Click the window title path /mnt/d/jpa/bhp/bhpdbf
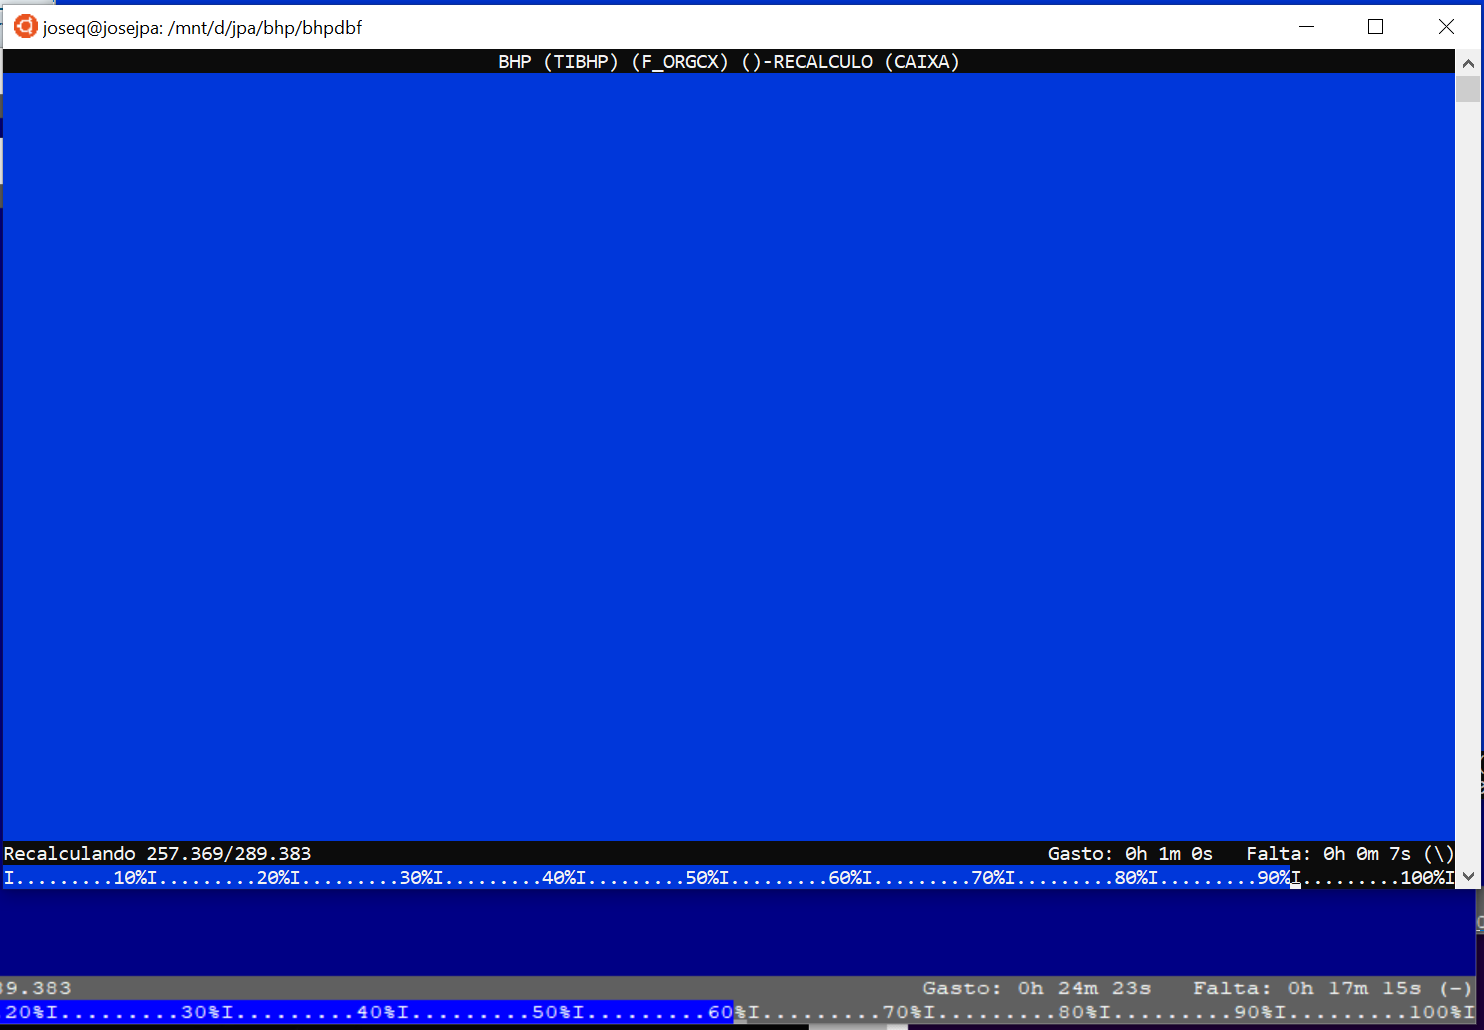Image resolution: width=1484 pixels, height=1030 pixels. coord(265,28)
